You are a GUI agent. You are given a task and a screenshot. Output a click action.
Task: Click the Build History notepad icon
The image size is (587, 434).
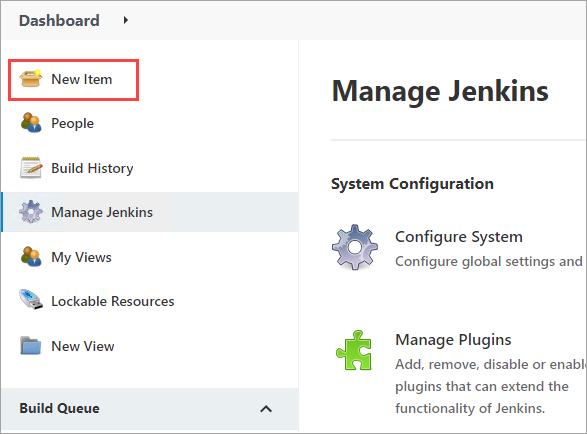[x=30, y=167]
